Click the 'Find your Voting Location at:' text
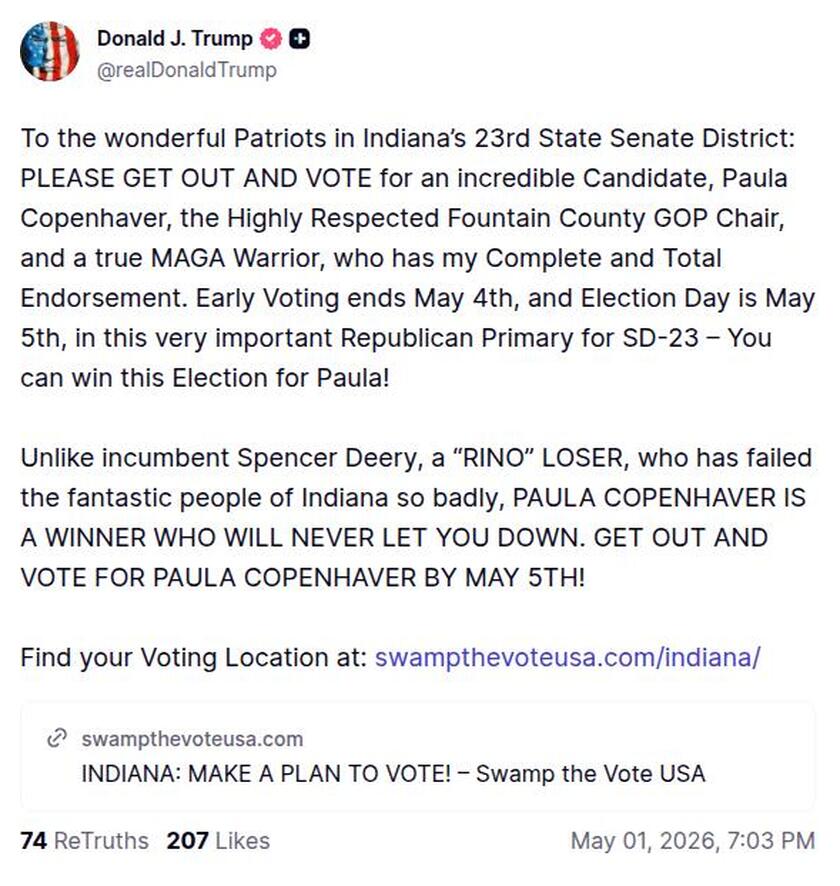Screen dimensions: 840x886 click(x=194, y=658)
